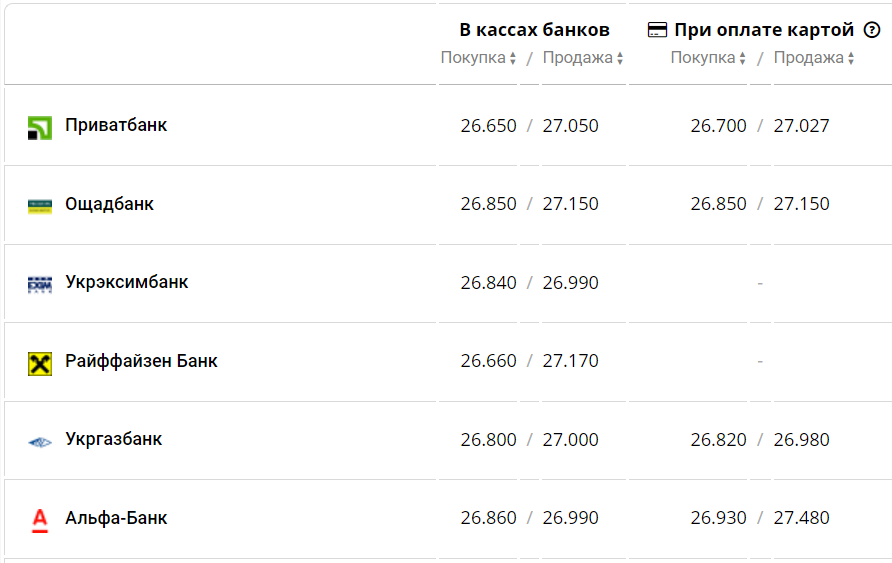Open the Ощадбанк link

(x=109, y=204)
